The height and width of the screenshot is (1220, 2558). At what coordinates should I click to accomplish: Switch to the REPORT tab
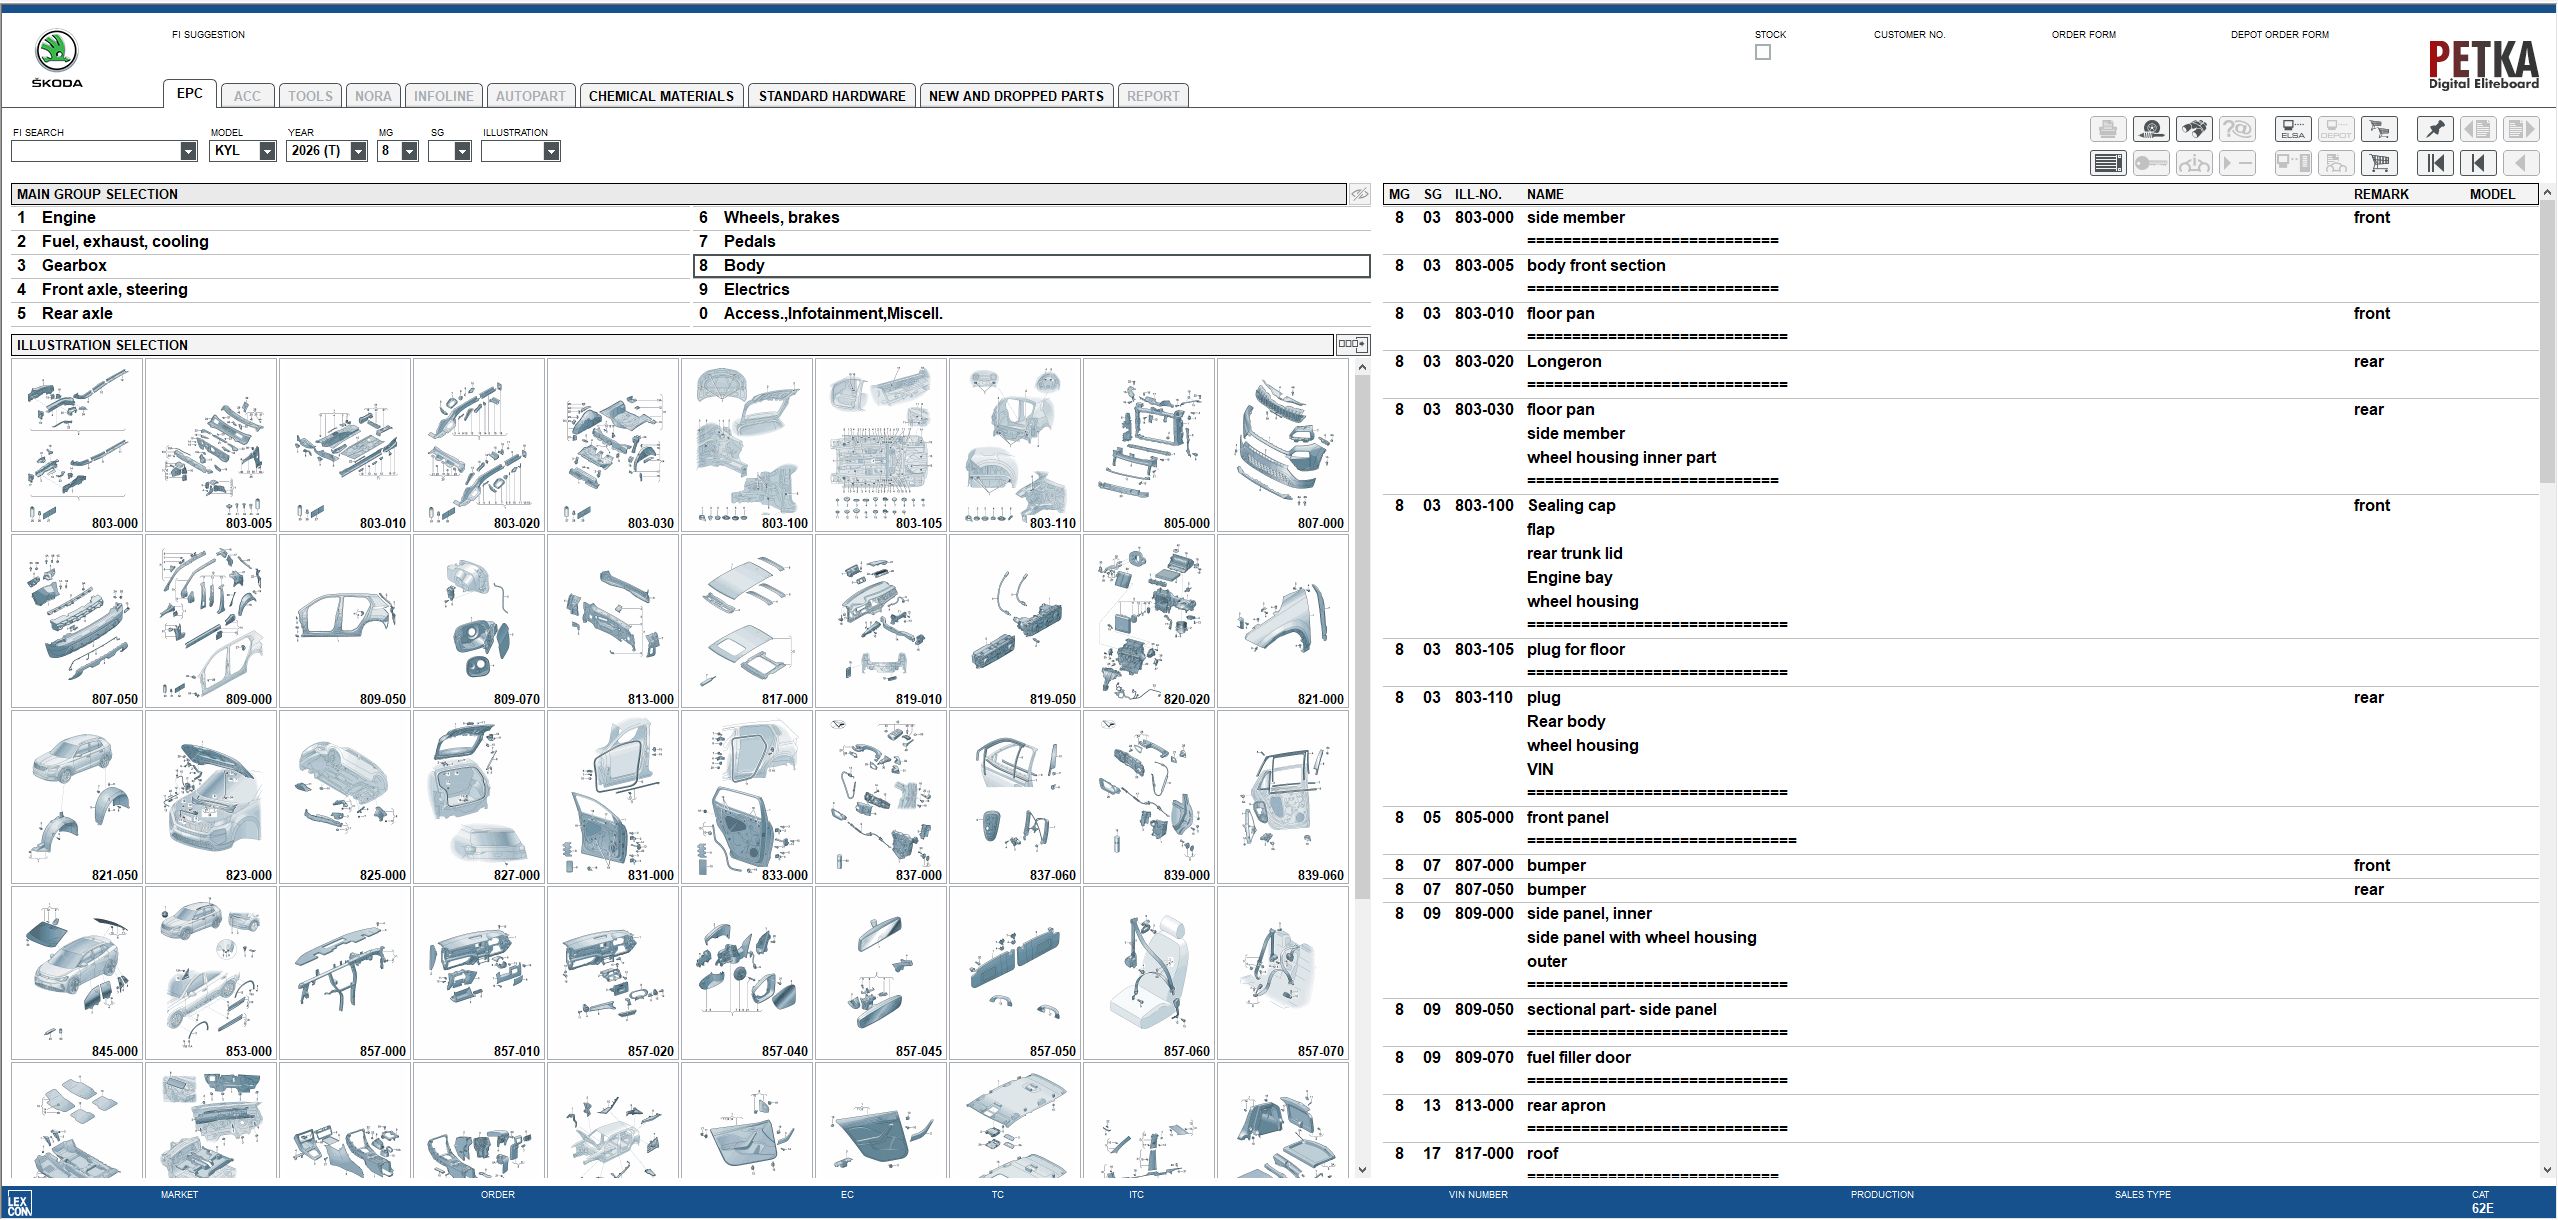(x=1153, y=96)
